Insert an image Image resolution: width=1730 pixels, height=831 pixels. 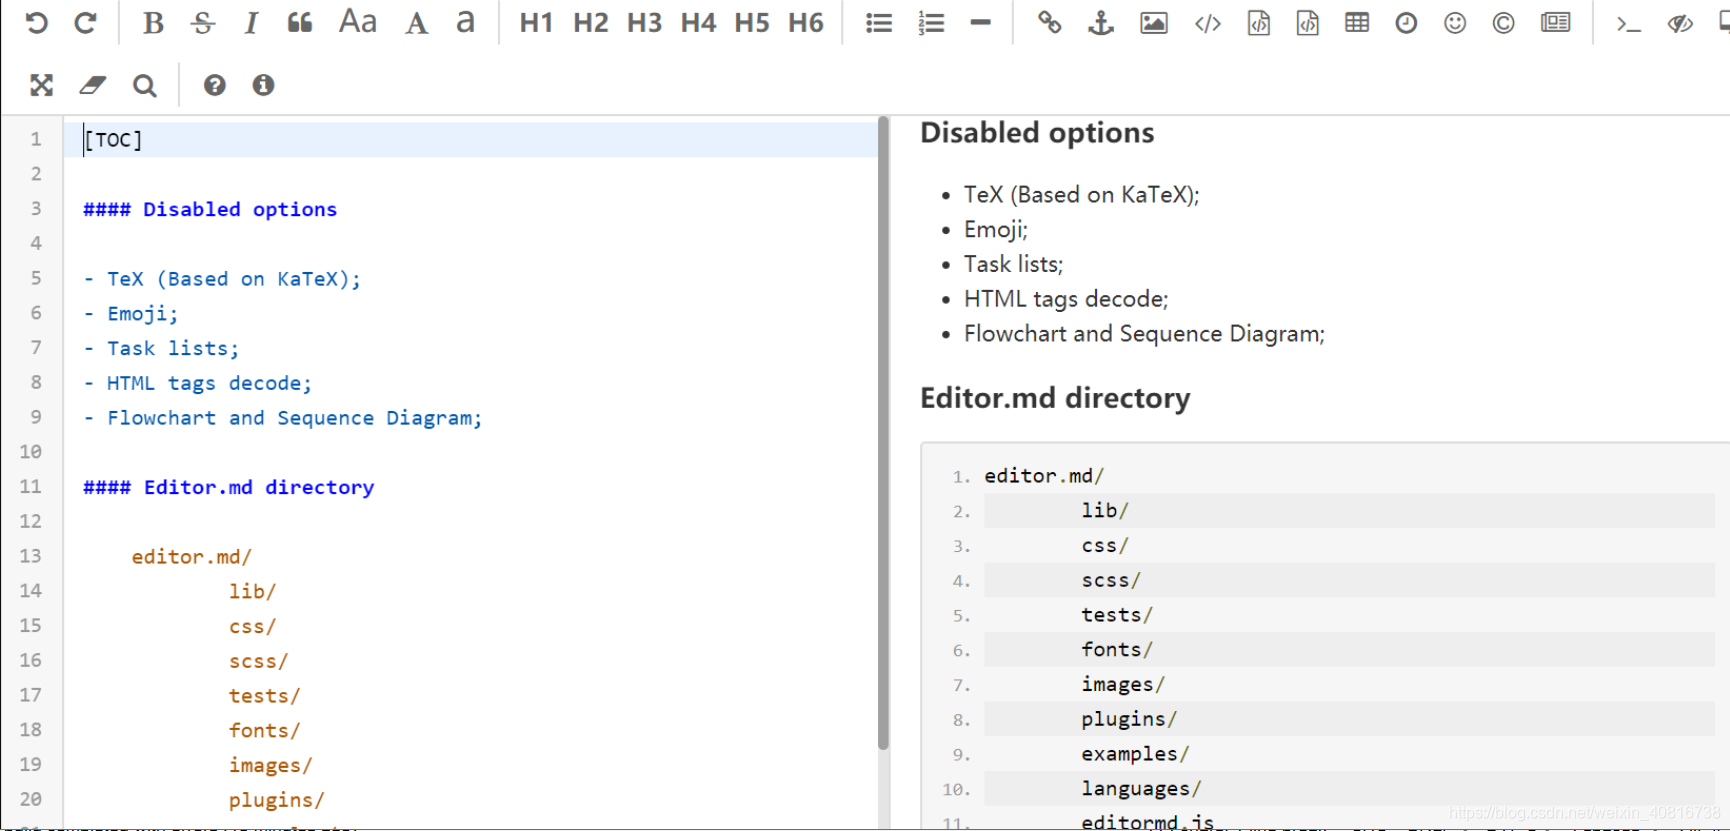(x=1154, y=22)
